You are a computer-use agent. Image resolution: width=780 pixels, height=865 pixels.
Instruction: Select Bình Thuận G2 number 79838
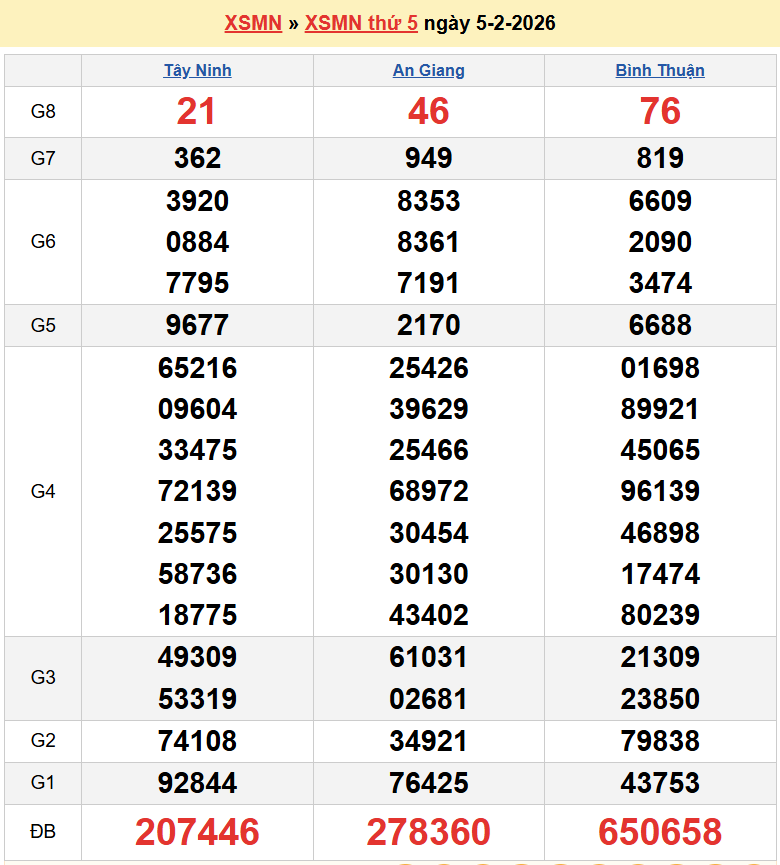coord(660,741)
